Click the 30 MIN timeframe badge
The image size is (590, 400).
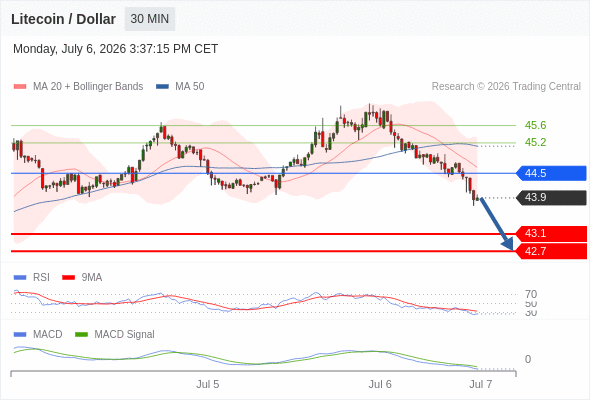150,19
